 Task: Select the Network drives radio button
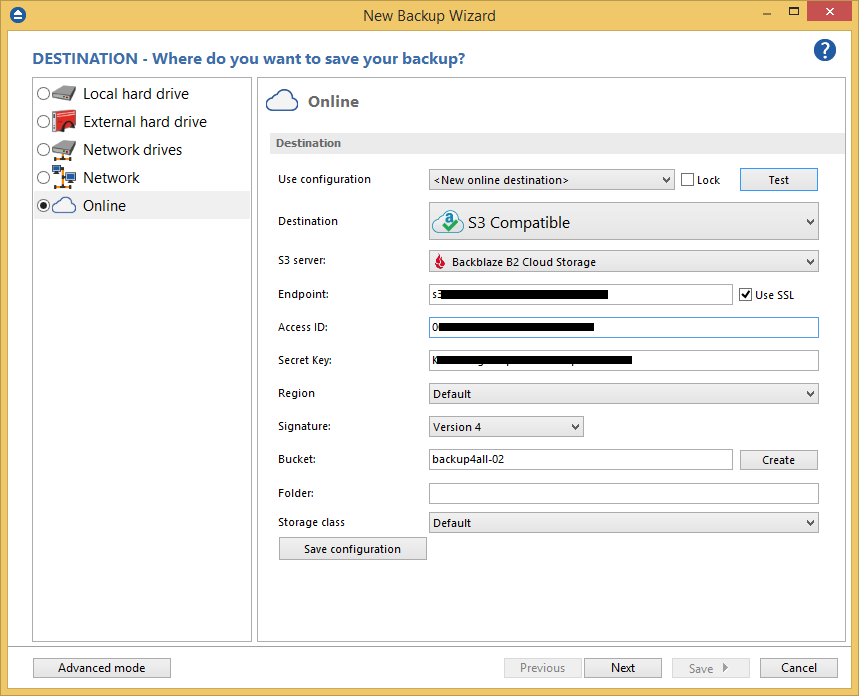point(43,150)
